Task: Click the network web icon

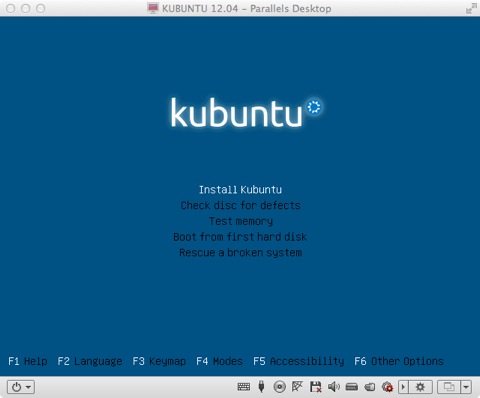Action: (297, 386)
